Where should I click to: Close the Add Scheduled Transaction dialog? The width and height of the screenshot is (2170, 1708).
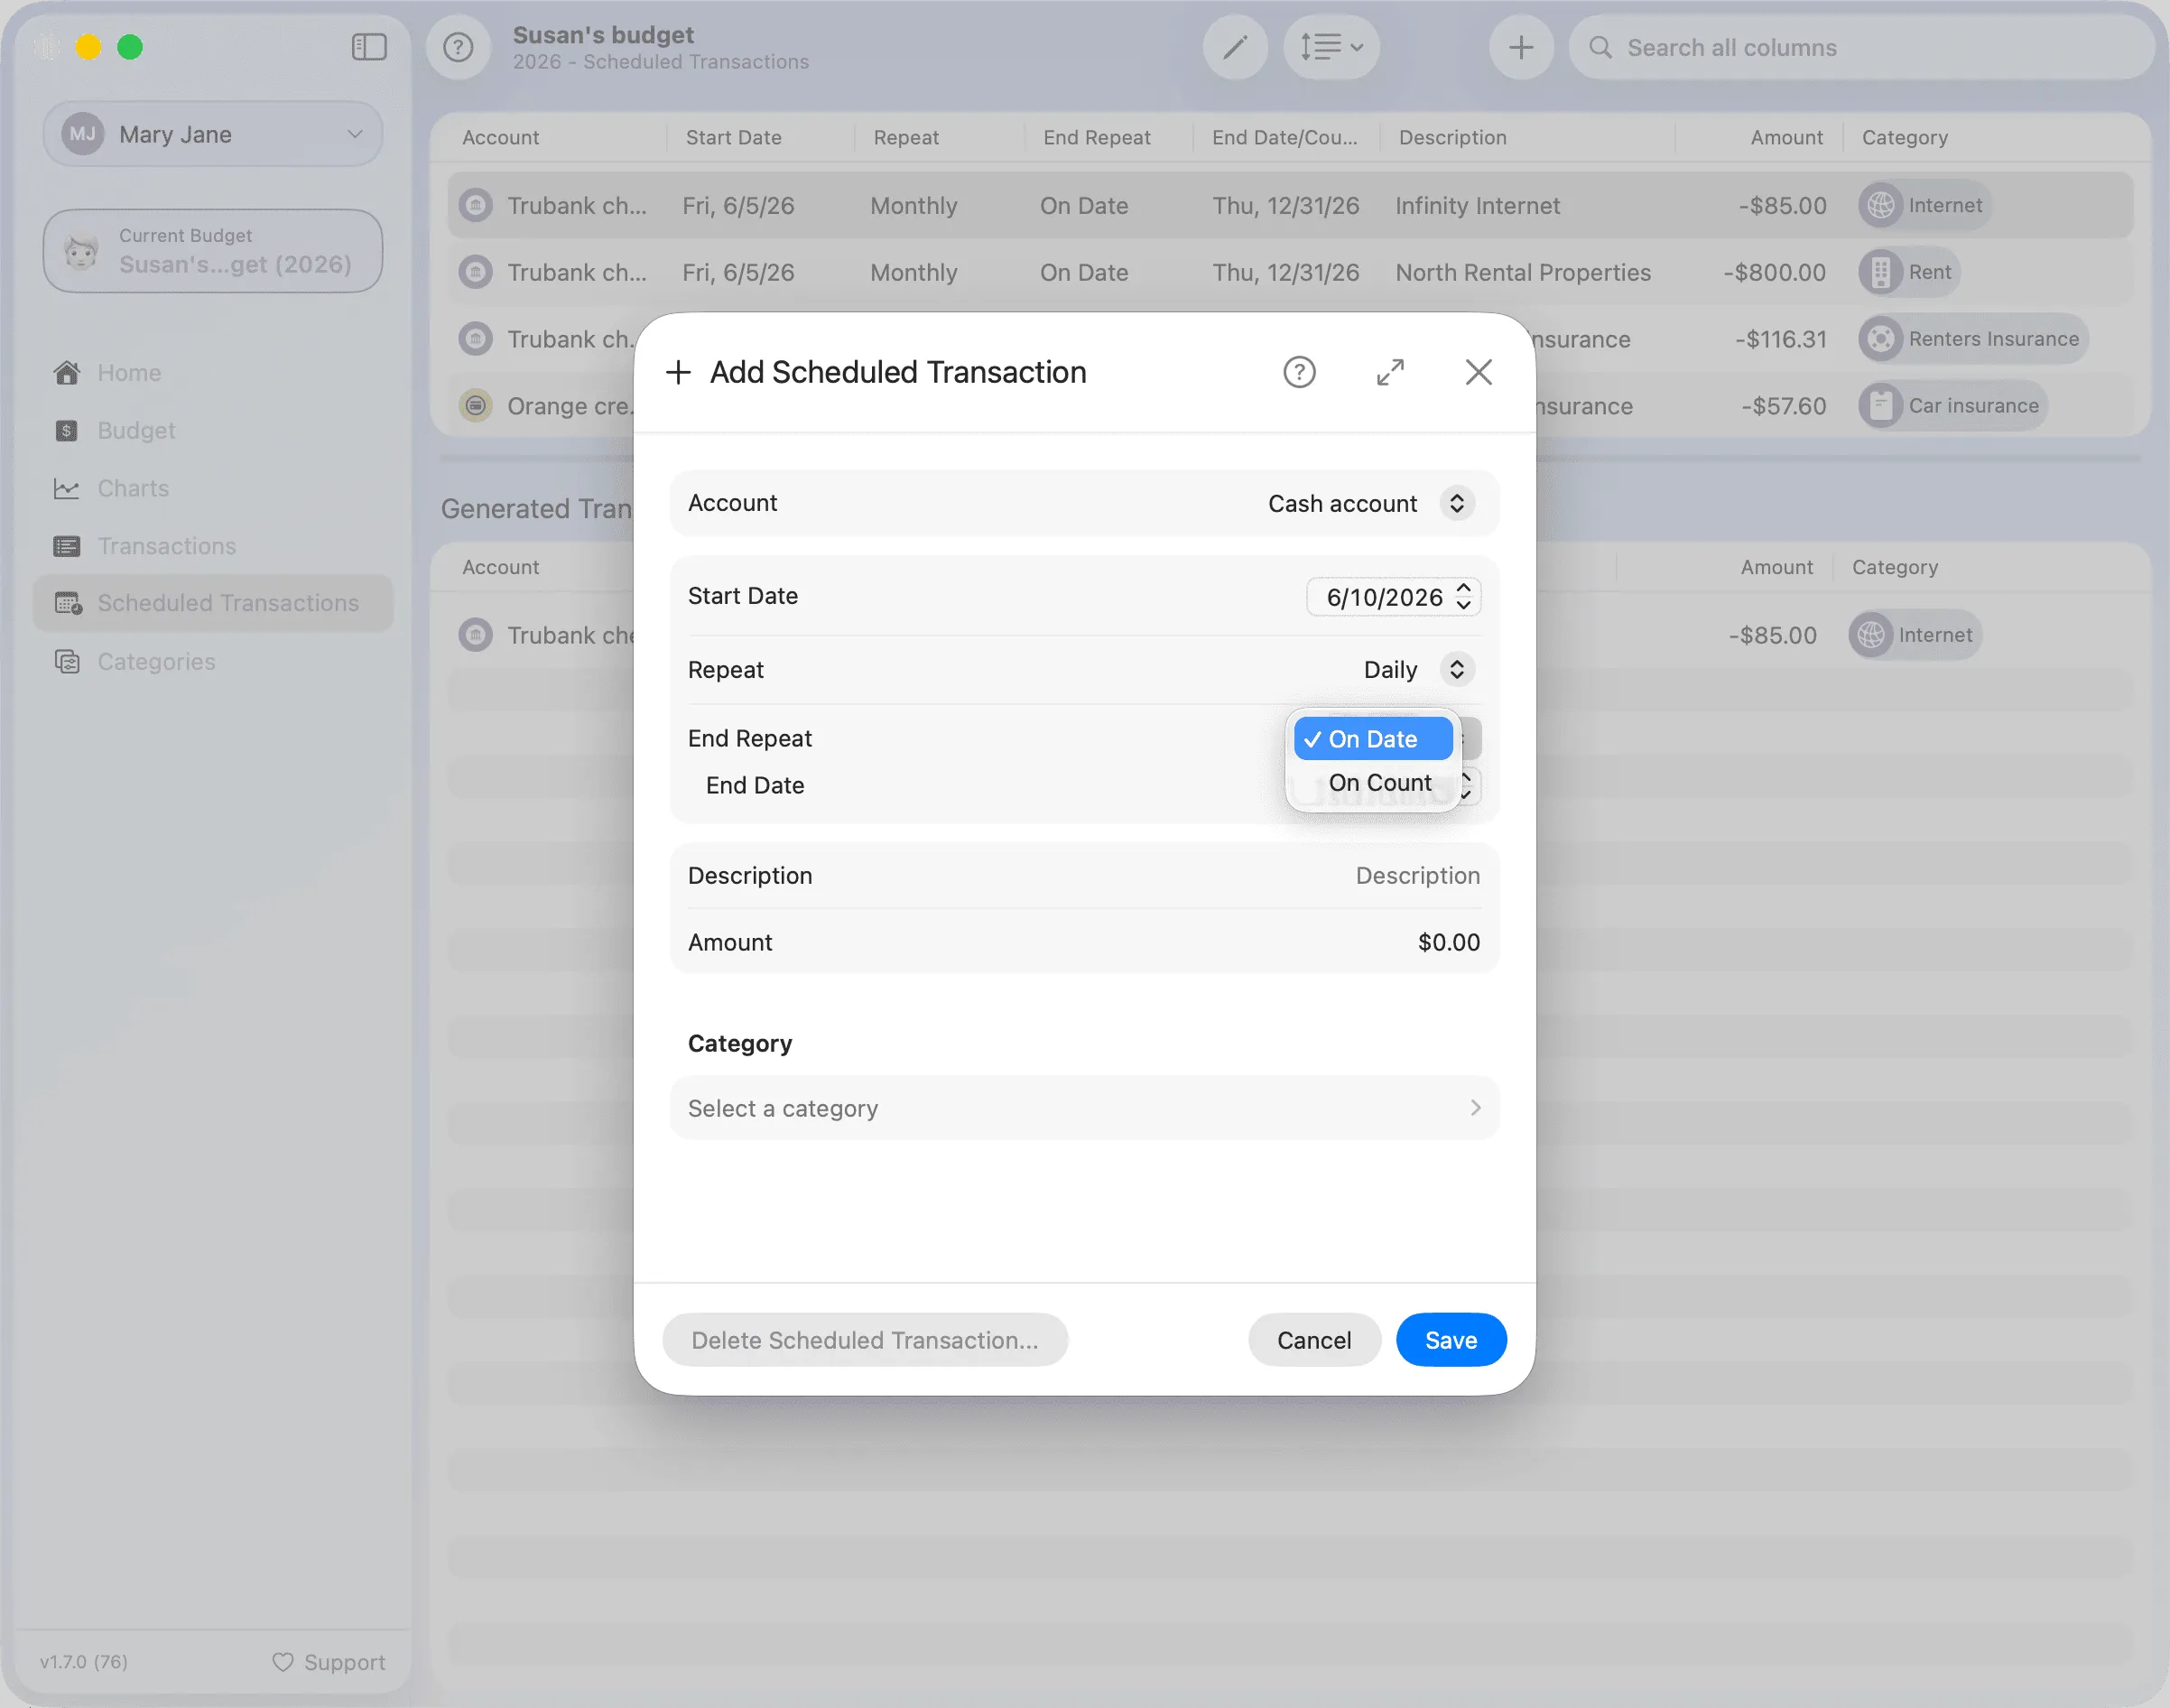coord(1479,372)
